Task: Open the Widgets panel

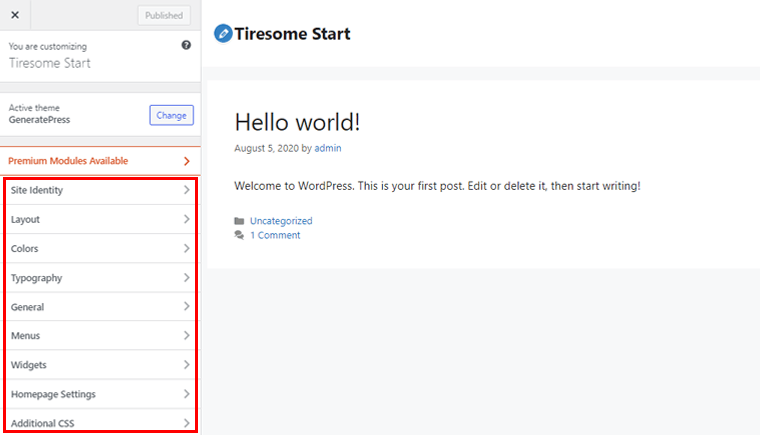Action: pyautogui.click(x=100, y=365)
